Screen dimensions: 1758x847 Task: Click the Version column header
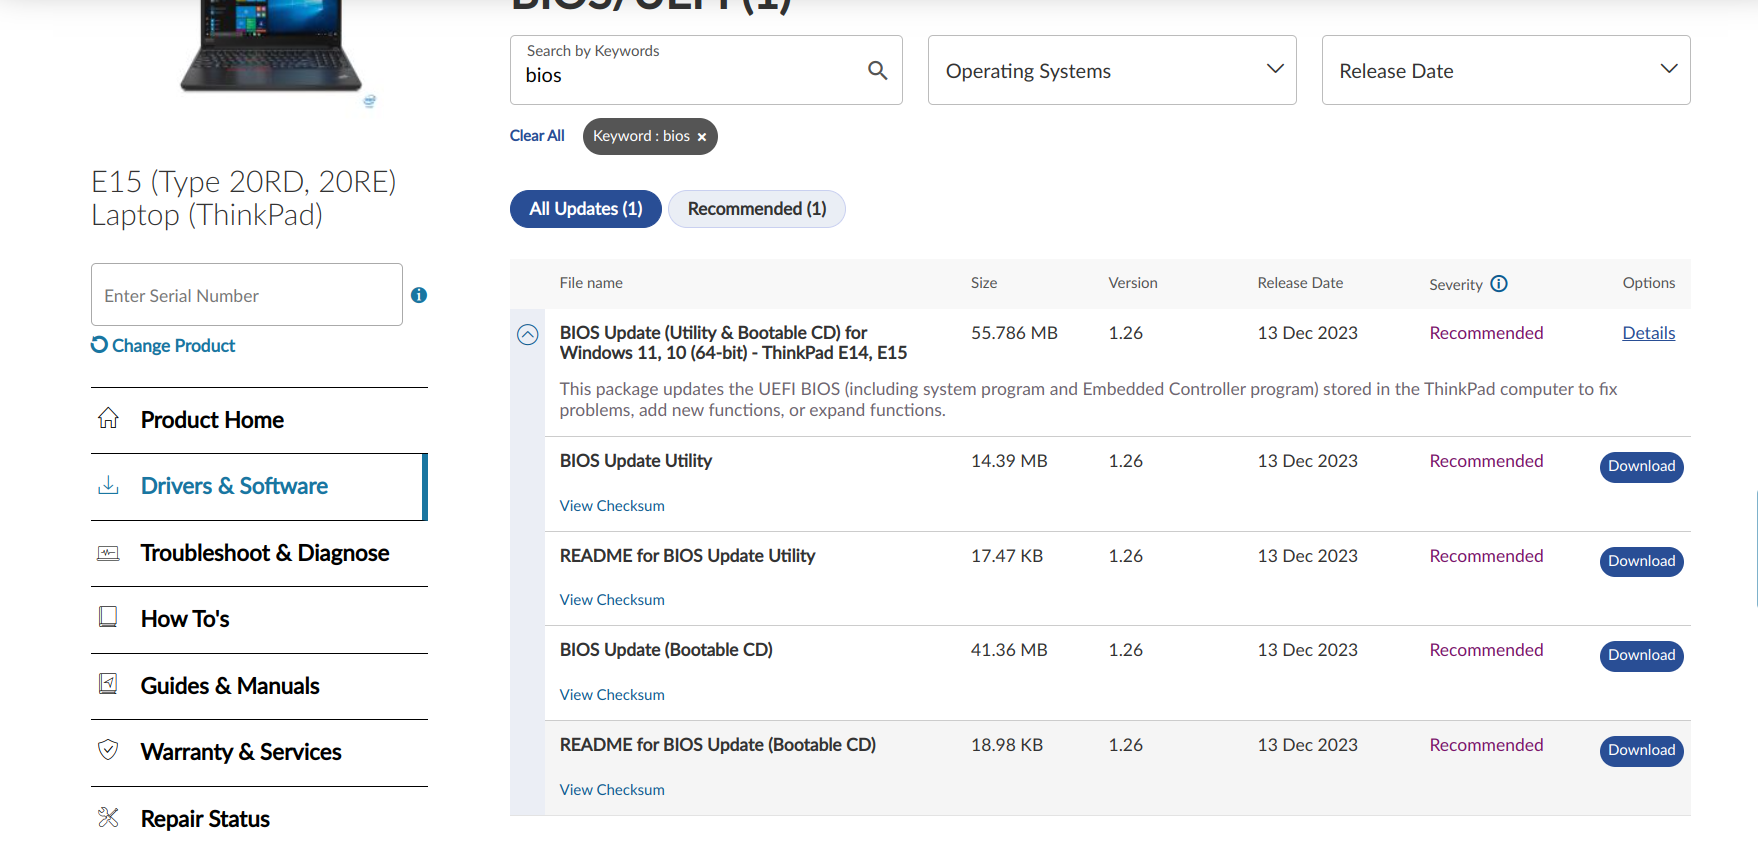[x=1133, y=283]
